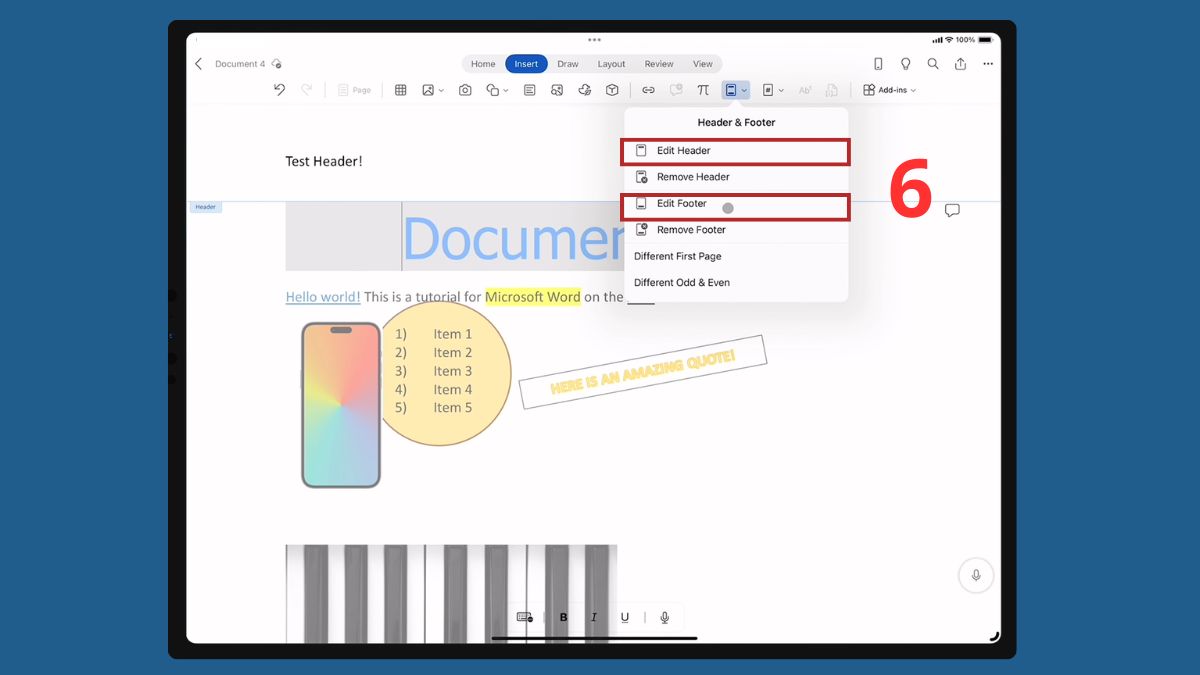This screenshot has width=1200, height=675.
Task: Open the Layout tab
Action: pyautogui.click(x=611, y=64)
